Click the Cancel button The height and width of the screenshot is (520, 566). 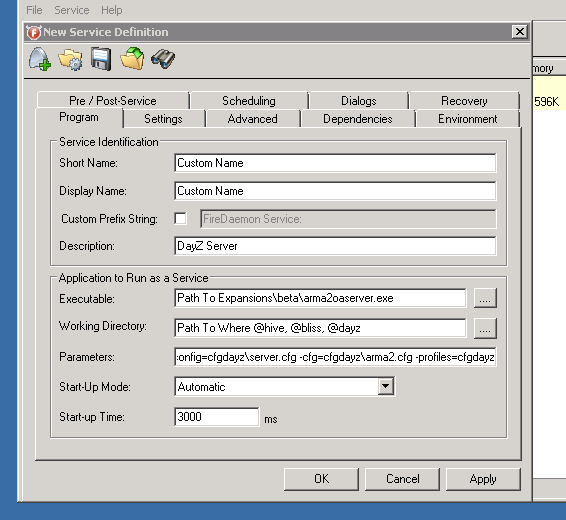[402, 479]
